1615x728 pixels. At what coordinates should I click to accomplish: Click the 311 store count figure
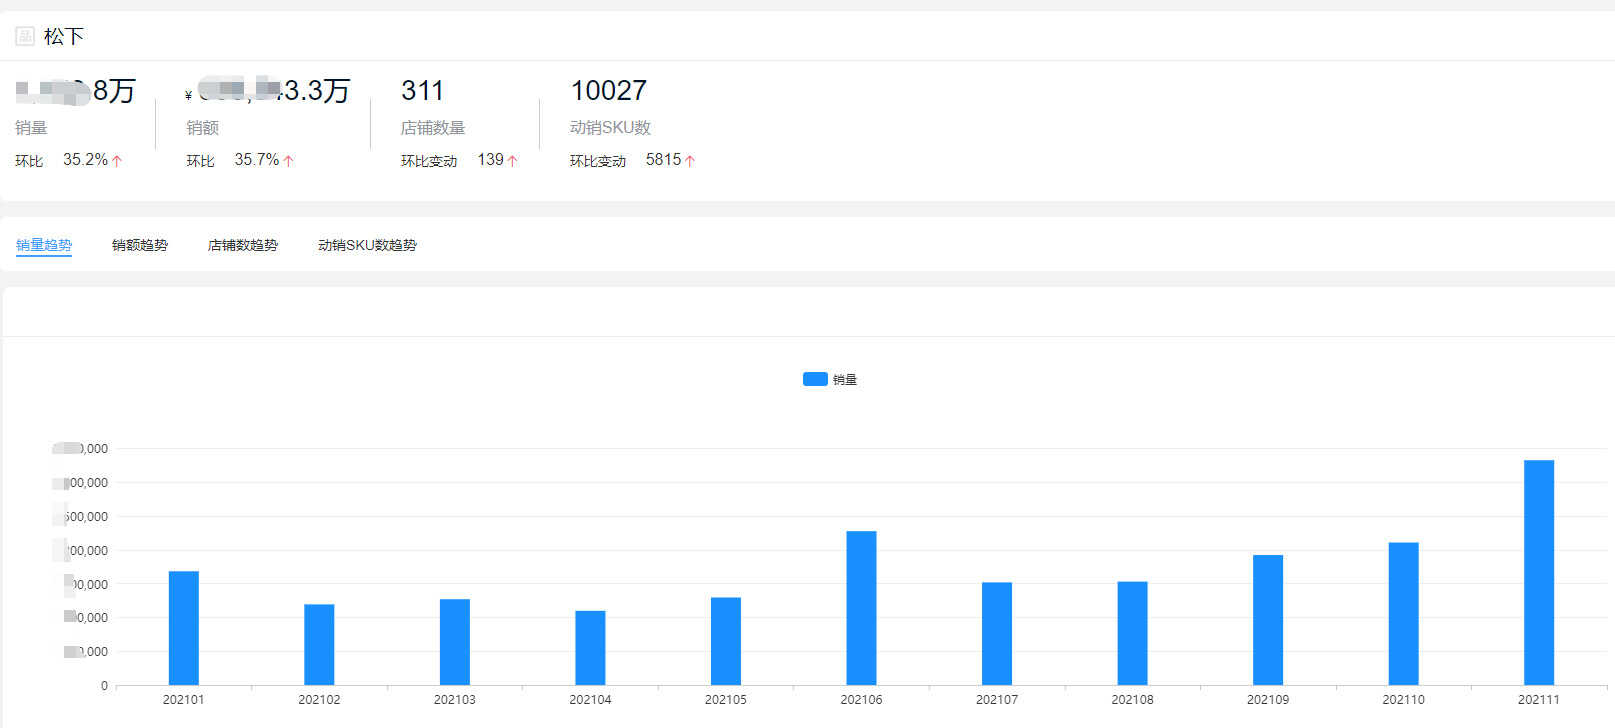tap(422, 91)
